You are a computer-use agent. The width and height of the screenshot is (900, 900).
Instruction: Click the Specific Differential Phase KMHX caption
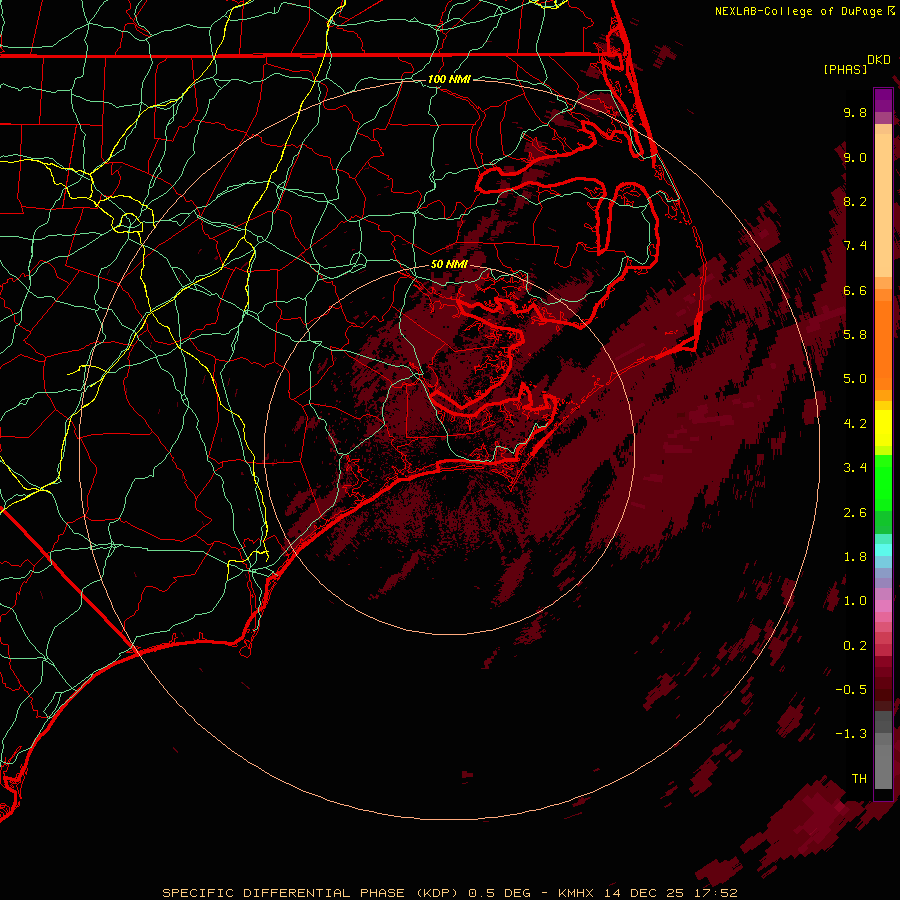point(449,893)
